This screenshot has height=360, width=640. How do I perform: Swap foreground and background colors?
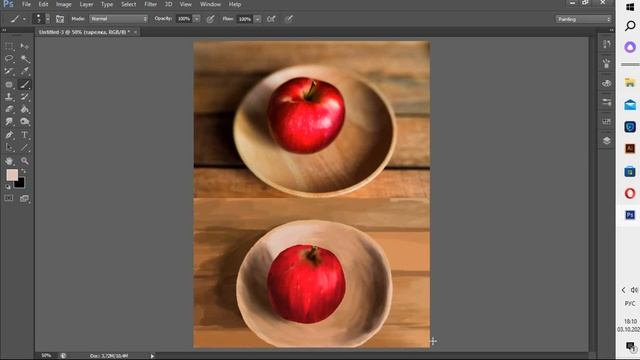[x=23, y=171]
